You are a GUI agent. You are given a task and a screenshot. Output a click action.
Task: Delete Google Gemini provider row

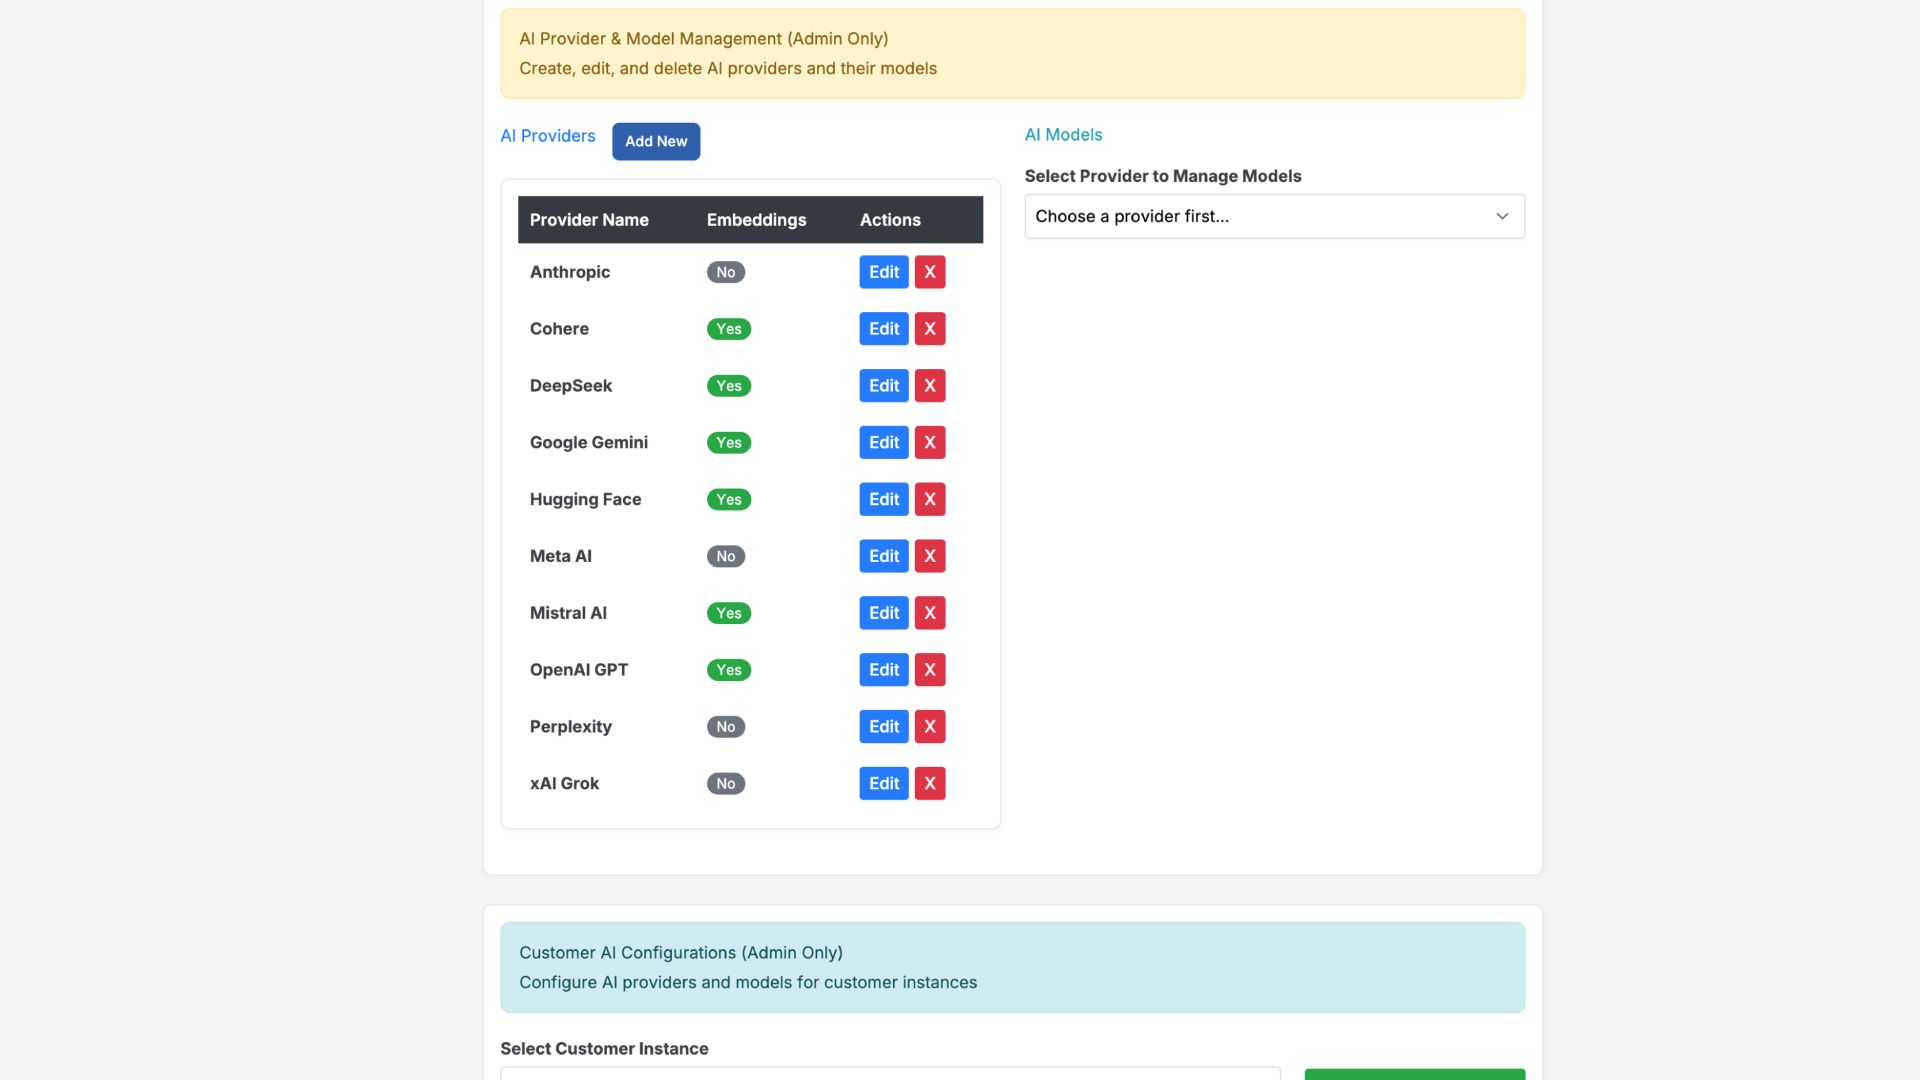point(929,442)
